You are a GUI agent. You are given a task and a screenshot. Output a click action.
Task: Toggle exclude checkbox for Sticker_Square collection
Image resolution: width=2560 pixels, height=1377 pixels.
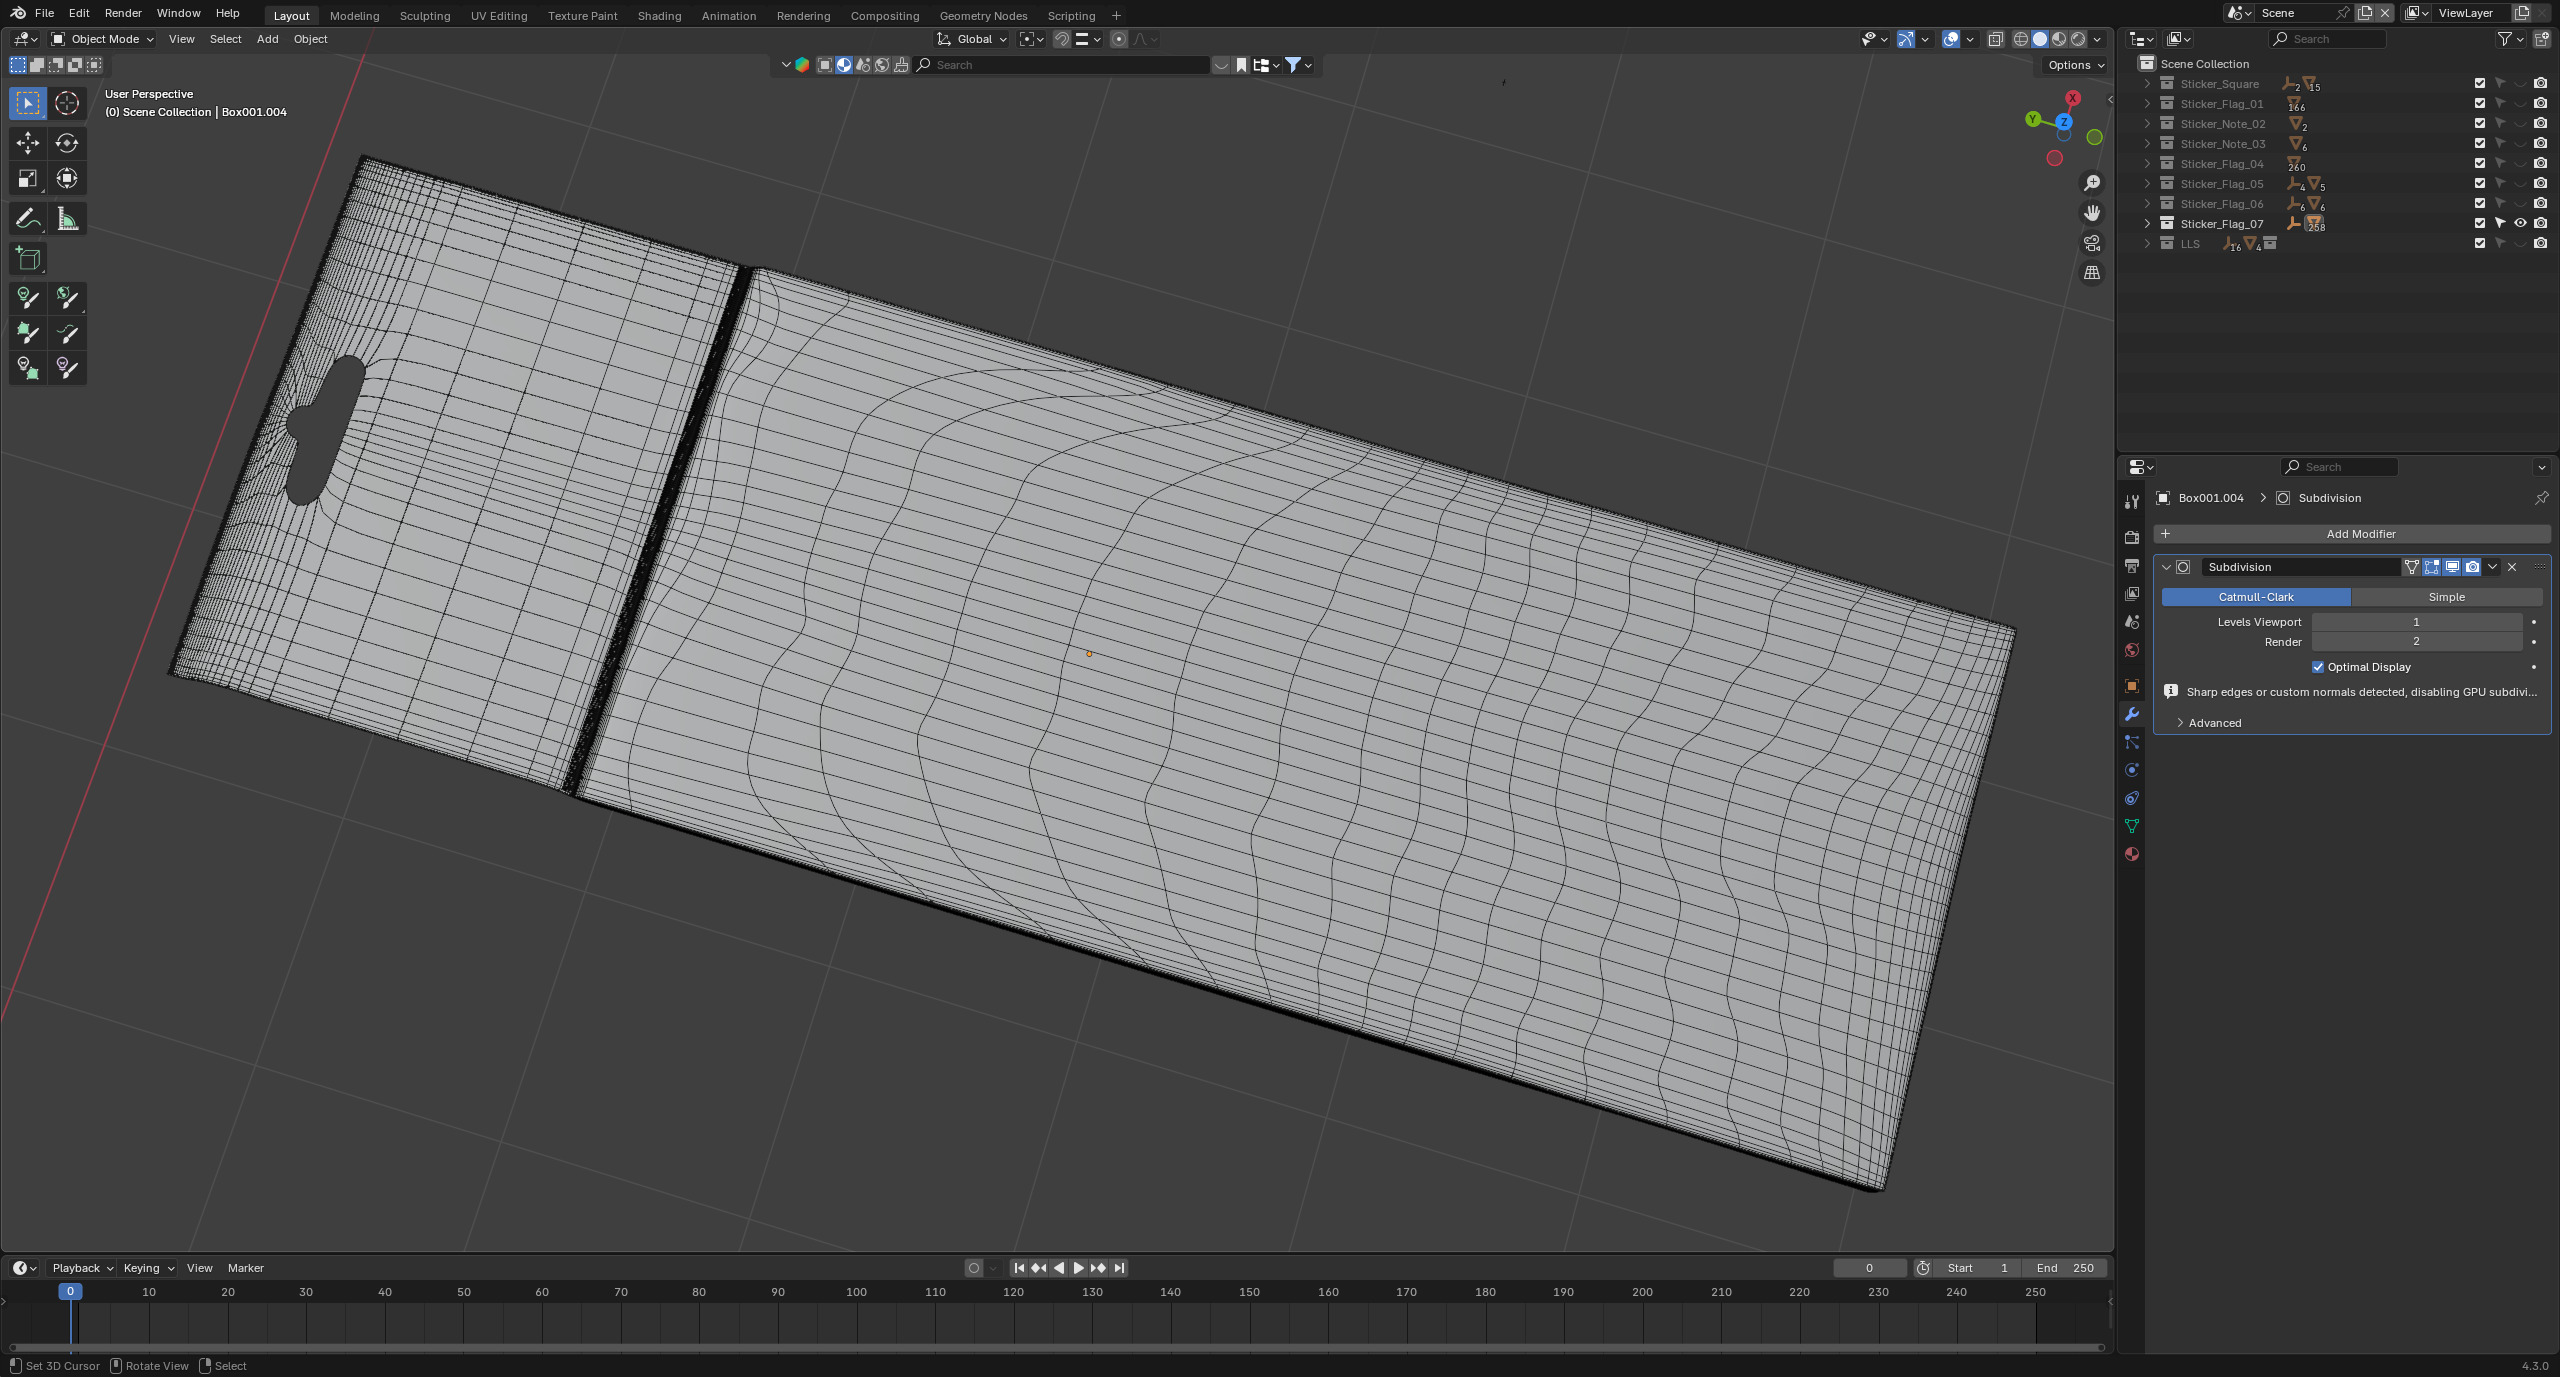pos(2480,84)
